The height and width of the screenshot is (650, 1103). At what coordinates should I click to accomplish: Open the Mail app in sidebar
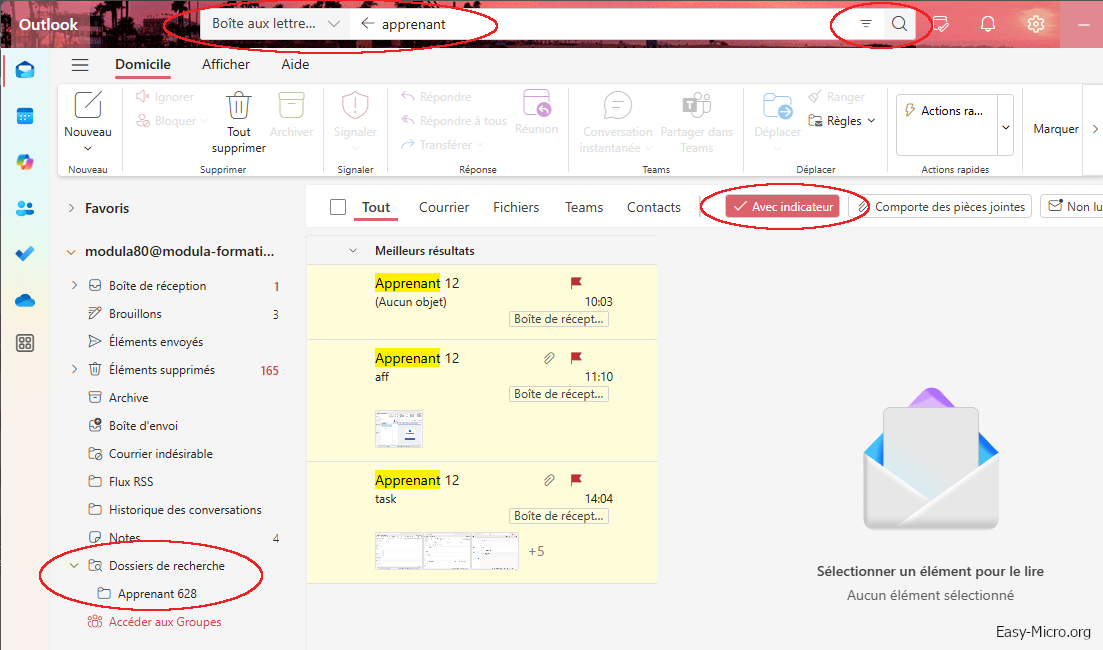pyautogui.click(x=25, y=70)
